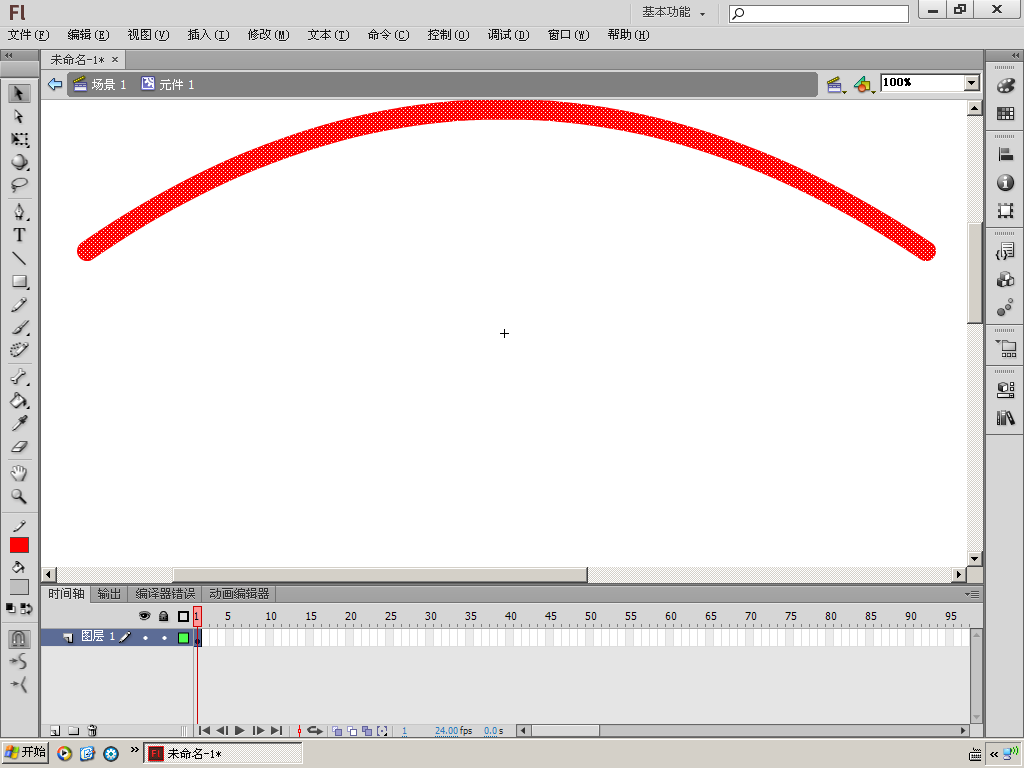
Task: Open the Components panel icon
Action: pos(1005,280)
